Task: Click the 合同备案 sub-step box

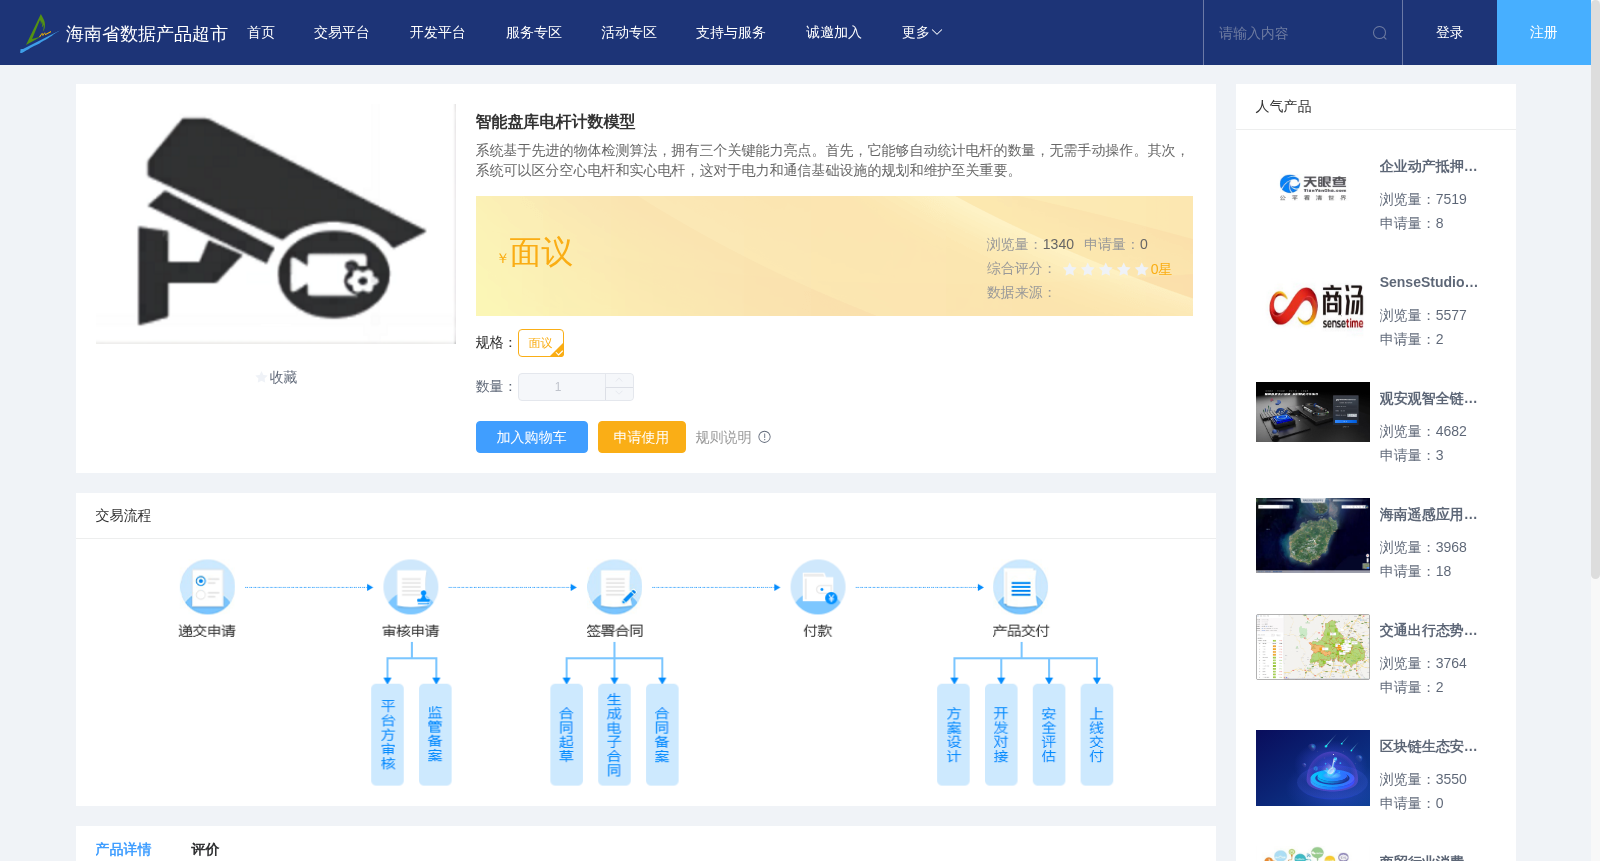Action: 662,735
